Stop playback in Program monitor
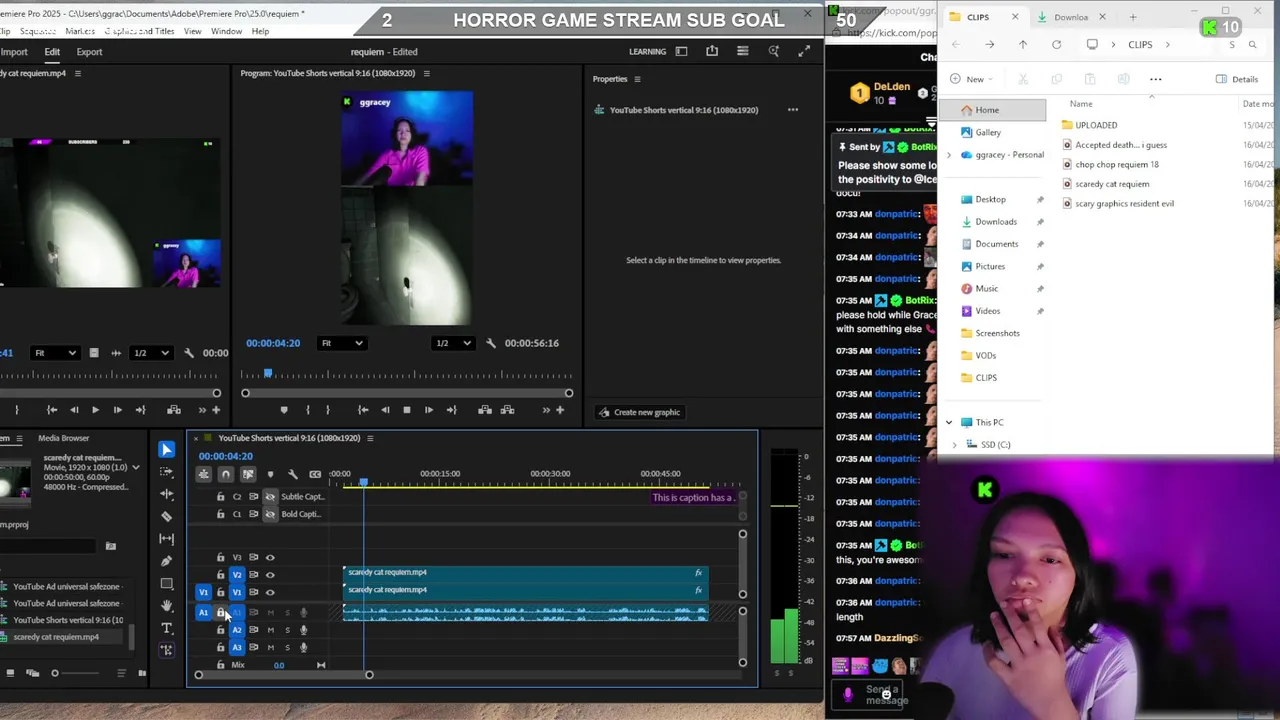This screenshot has width=1280, height=720. pyautogui.click(x=406, y=410)
